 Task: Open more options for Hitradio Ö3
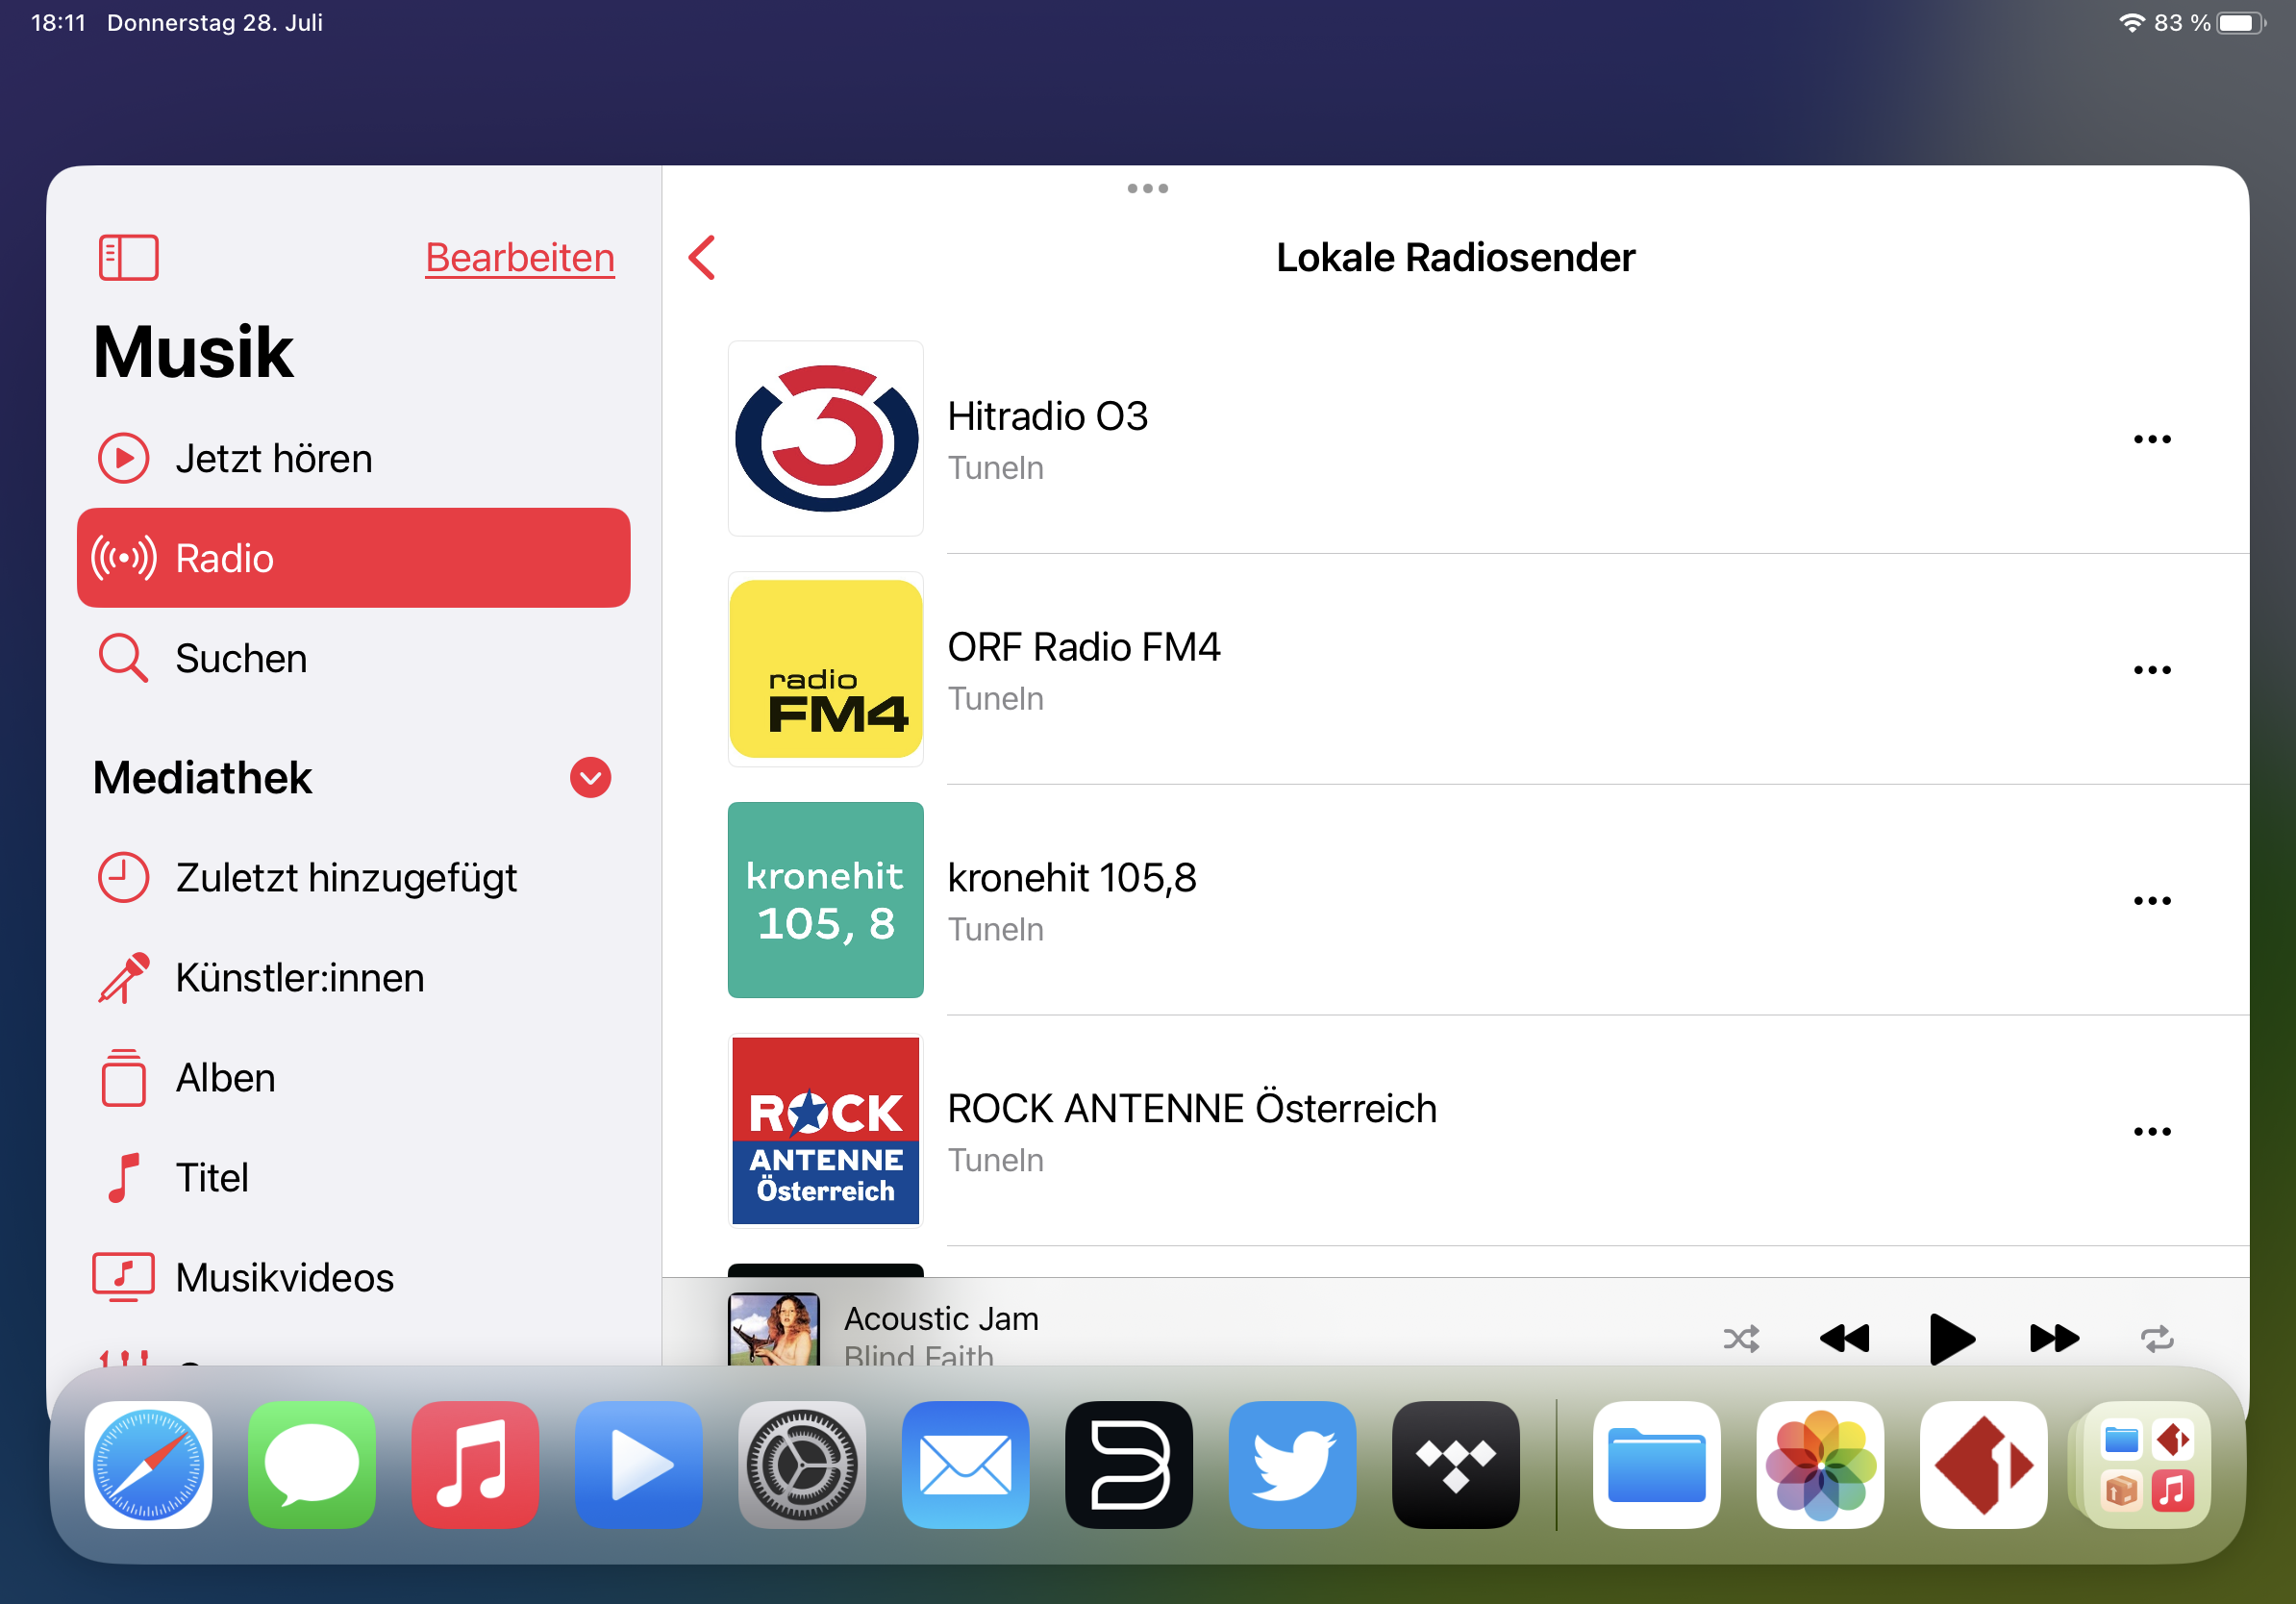coord(2152,439)
